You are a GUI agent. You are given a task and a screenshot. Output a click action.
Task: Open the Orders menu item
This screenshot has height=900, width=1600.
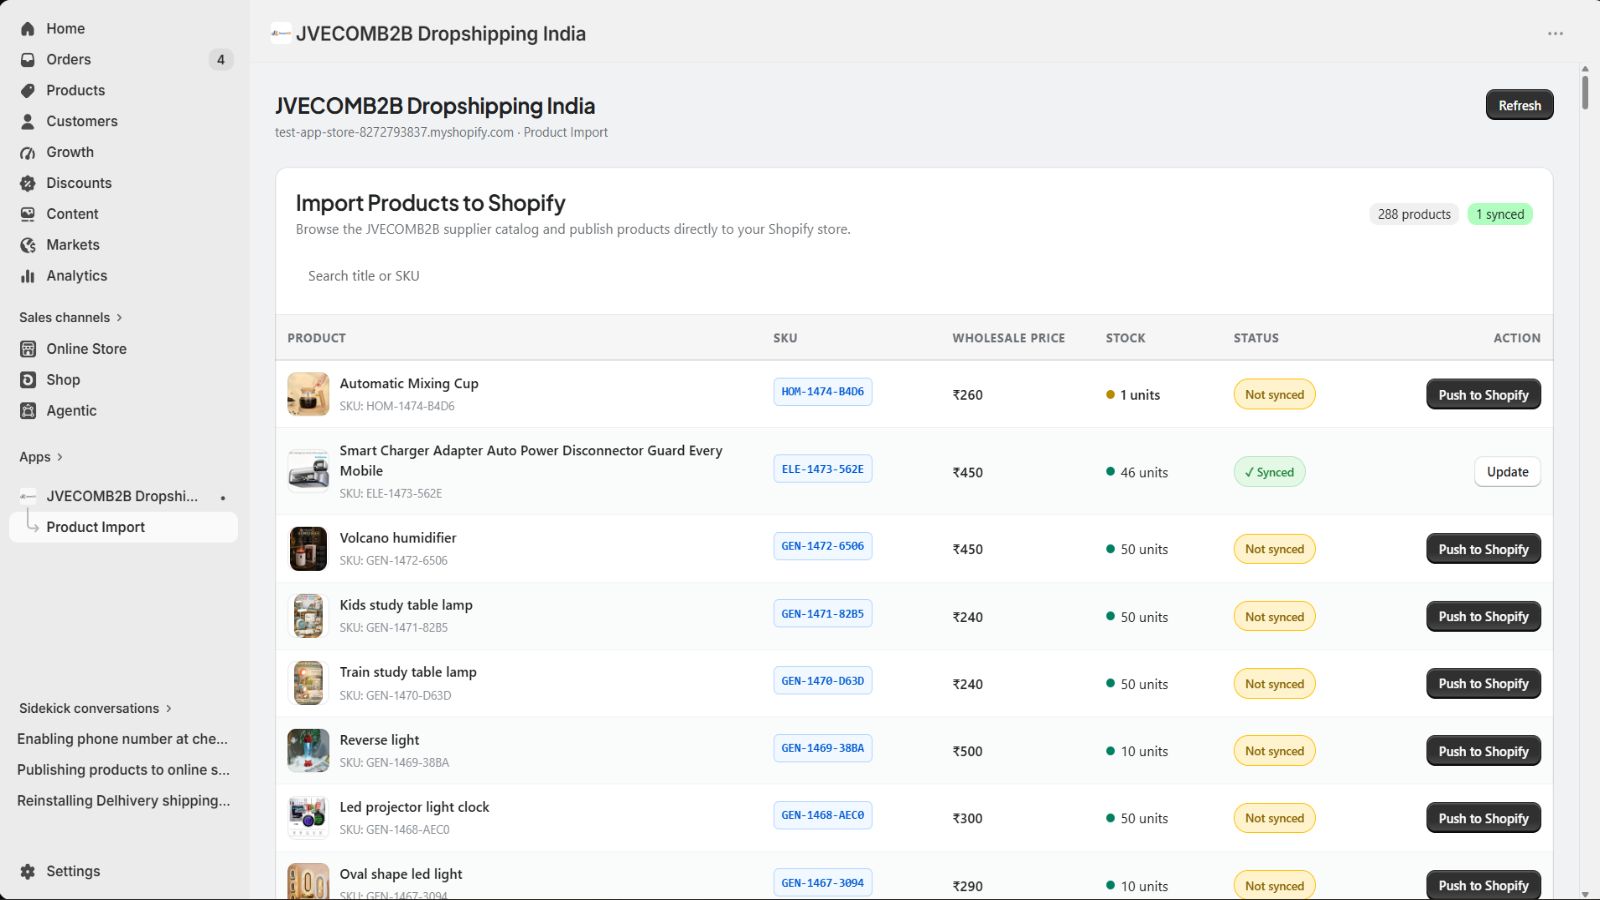[x=124, y=60]
